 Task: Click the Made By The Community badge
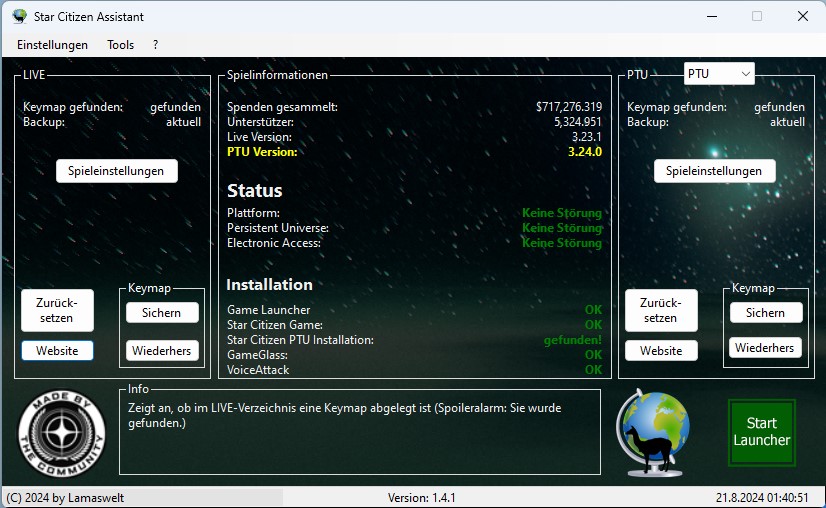(x=62, y=434)
